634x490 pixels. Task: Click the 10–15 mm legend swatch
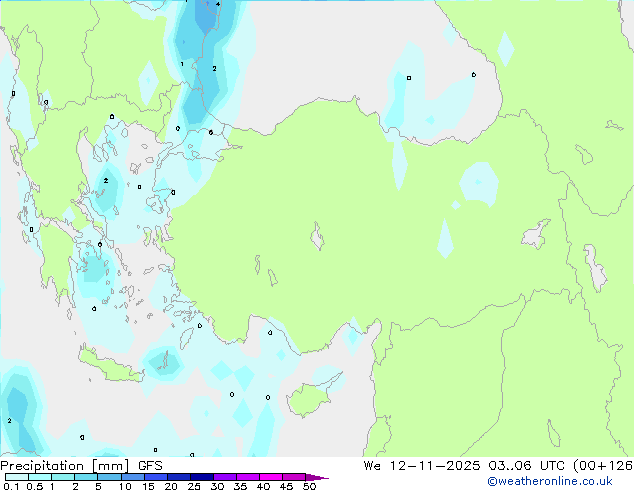[133, 477]
